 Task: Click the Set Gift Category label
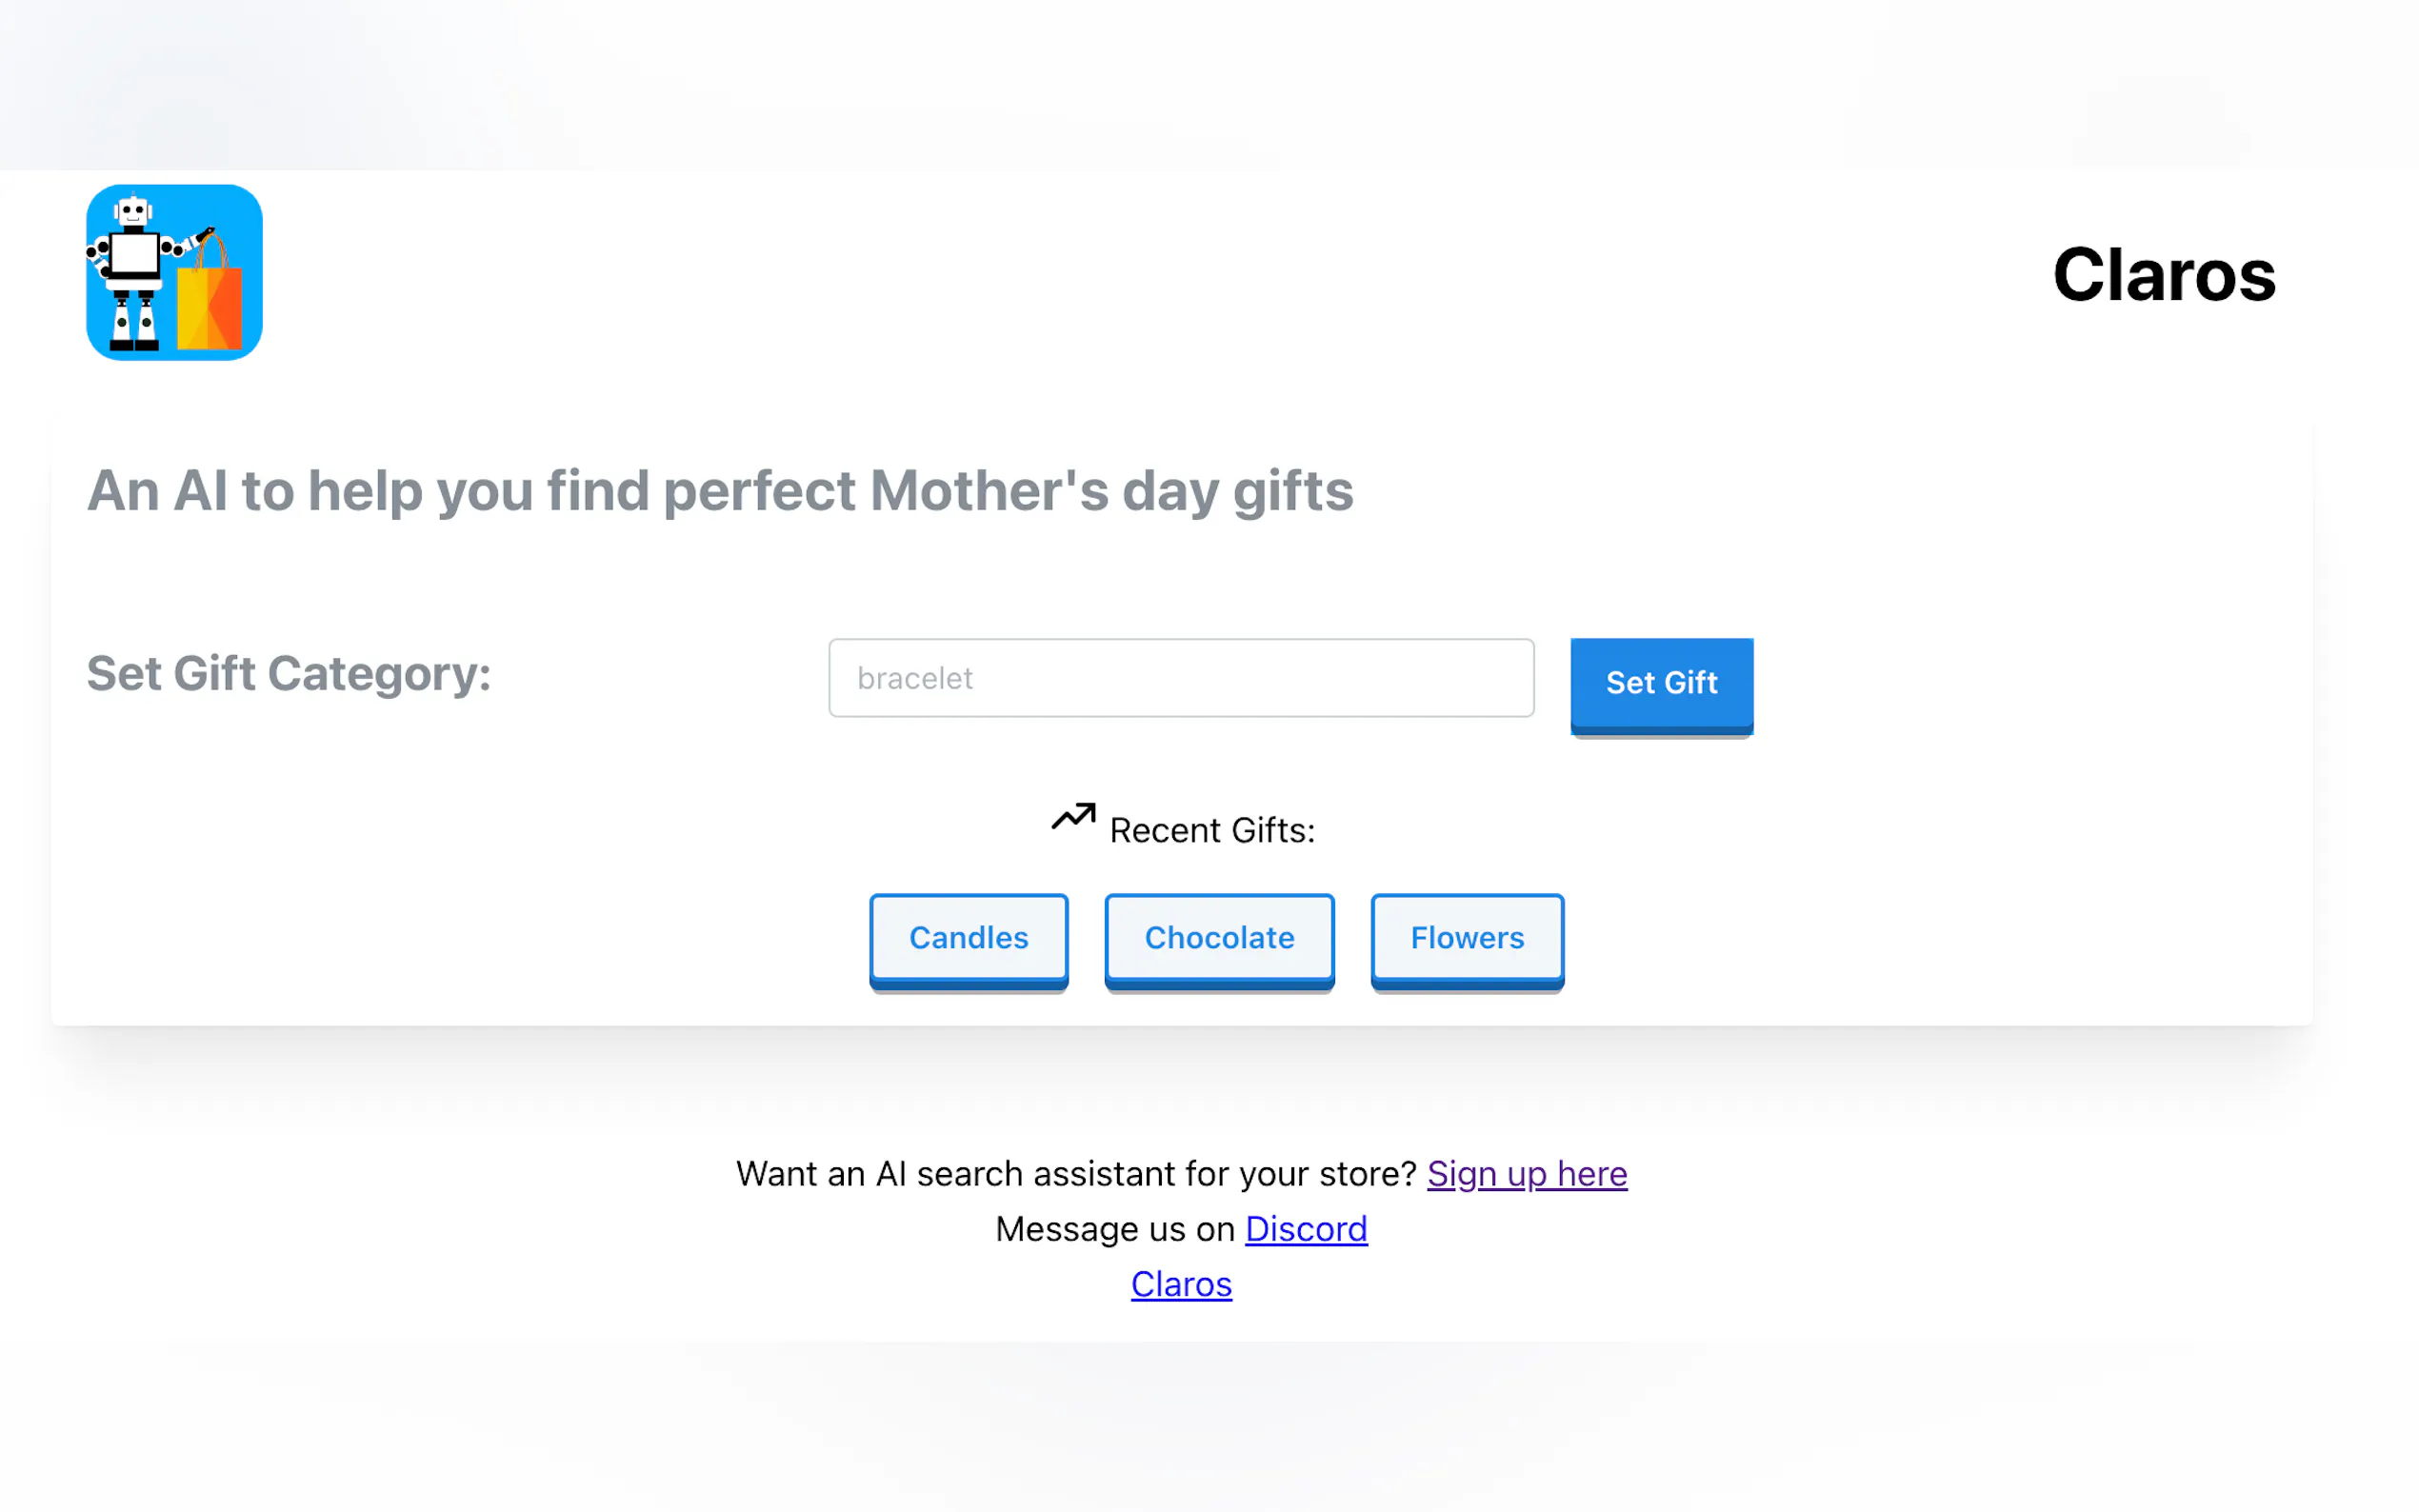click(x=288, y=673)
